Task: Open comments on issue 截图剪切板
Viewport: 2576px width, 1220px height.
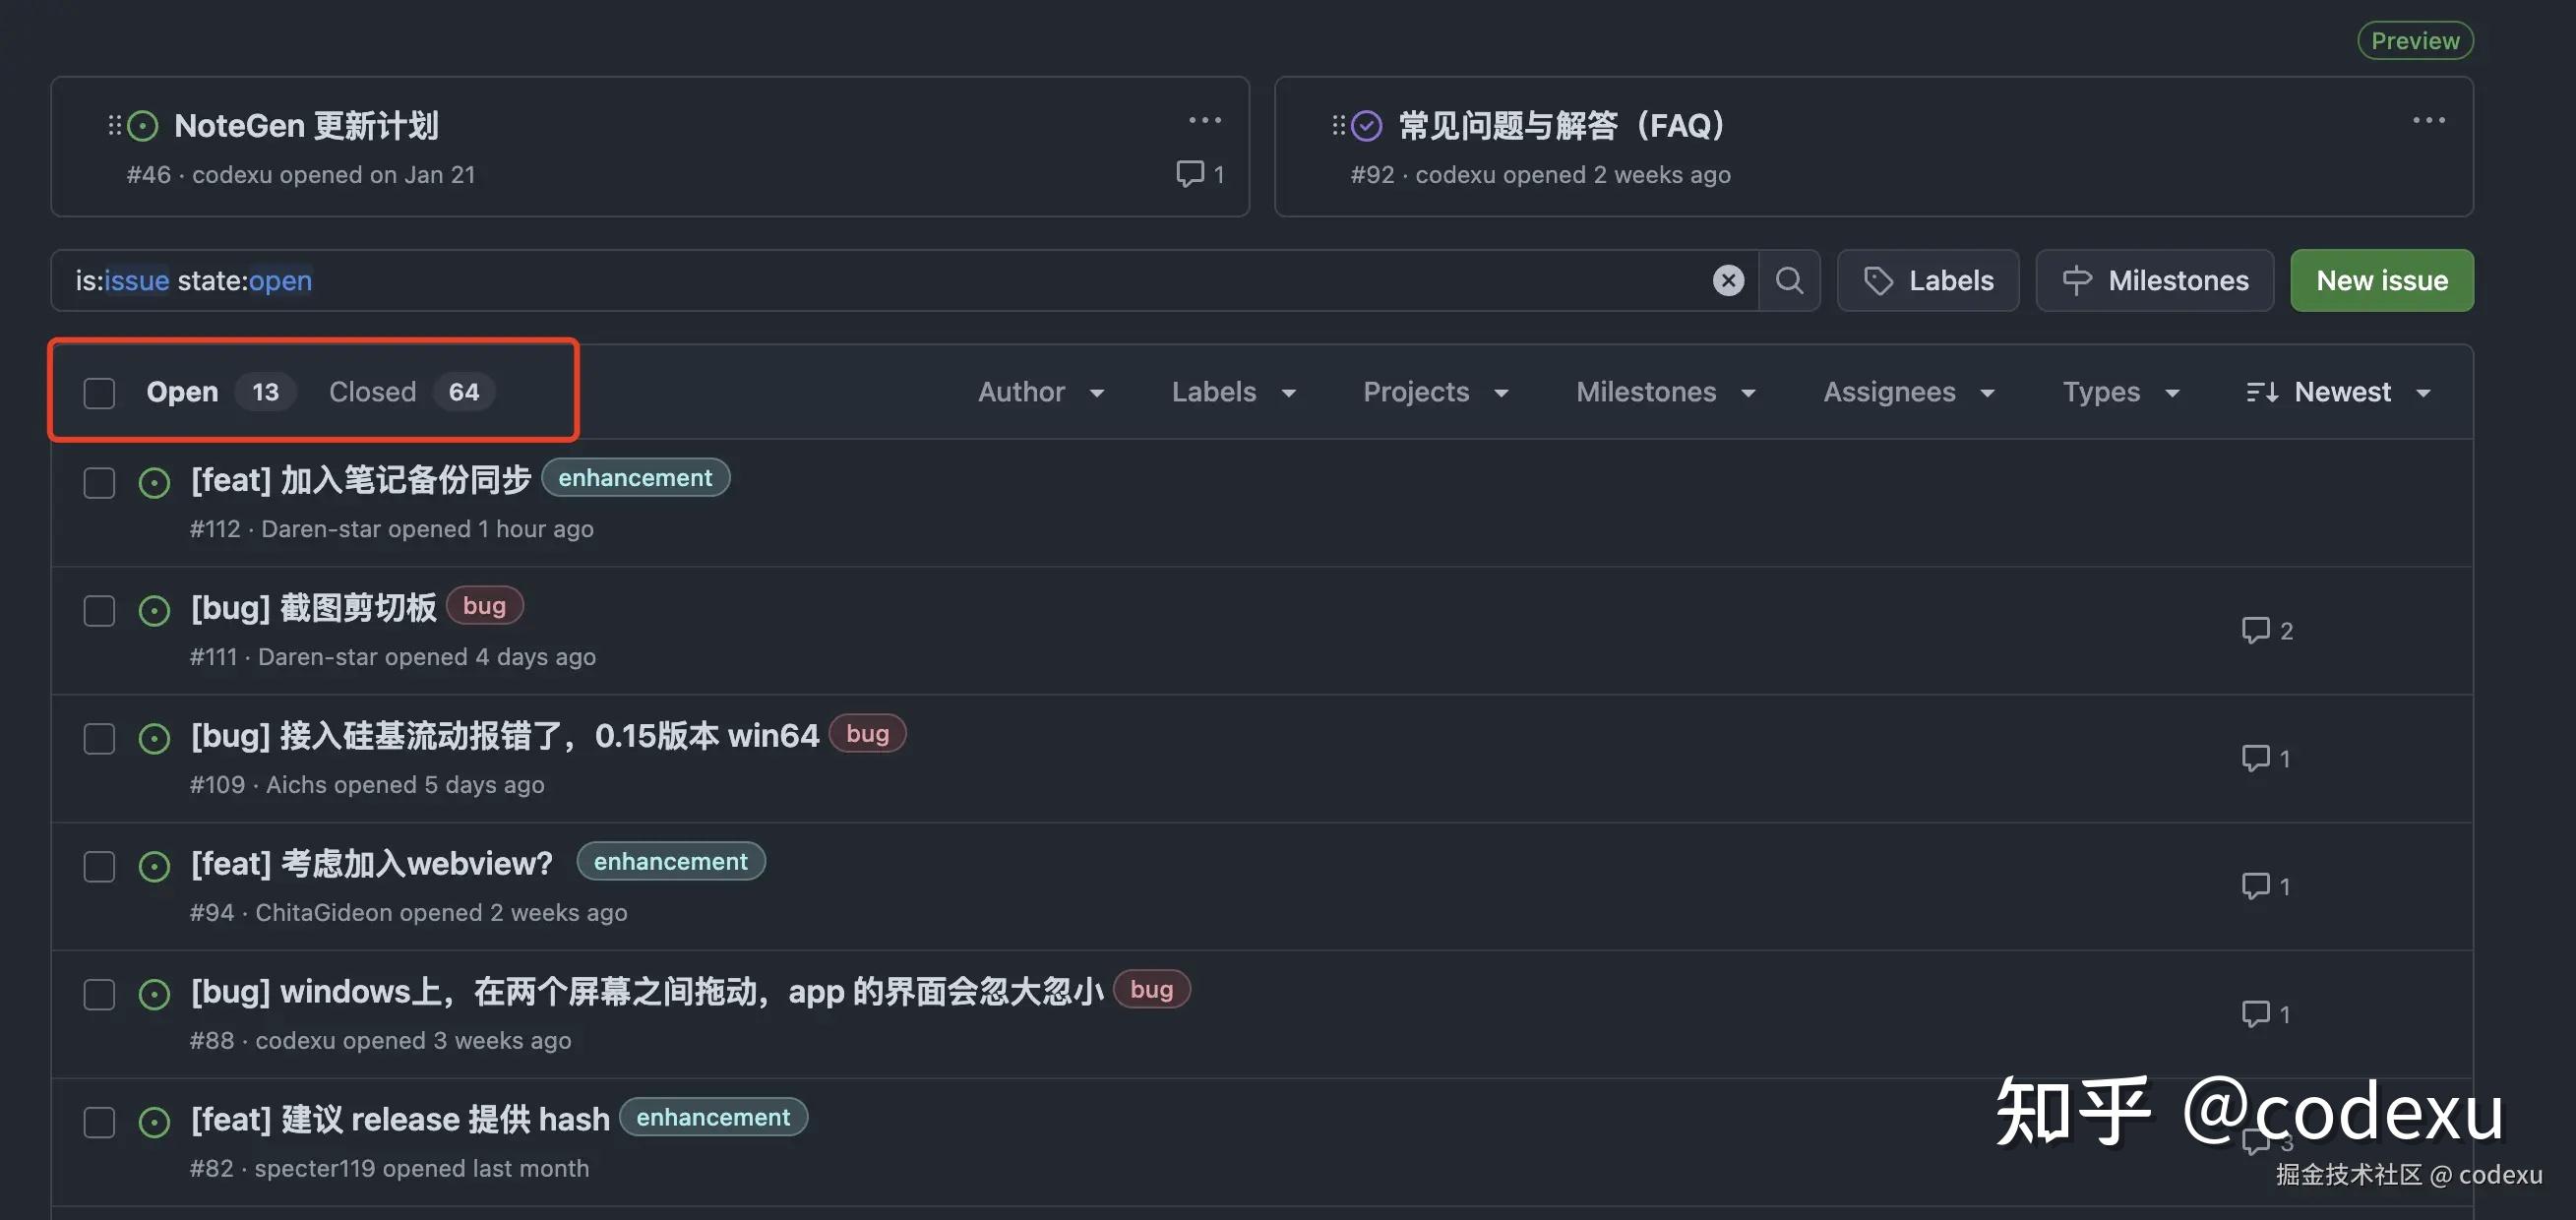Action: tap(2267, 631)
